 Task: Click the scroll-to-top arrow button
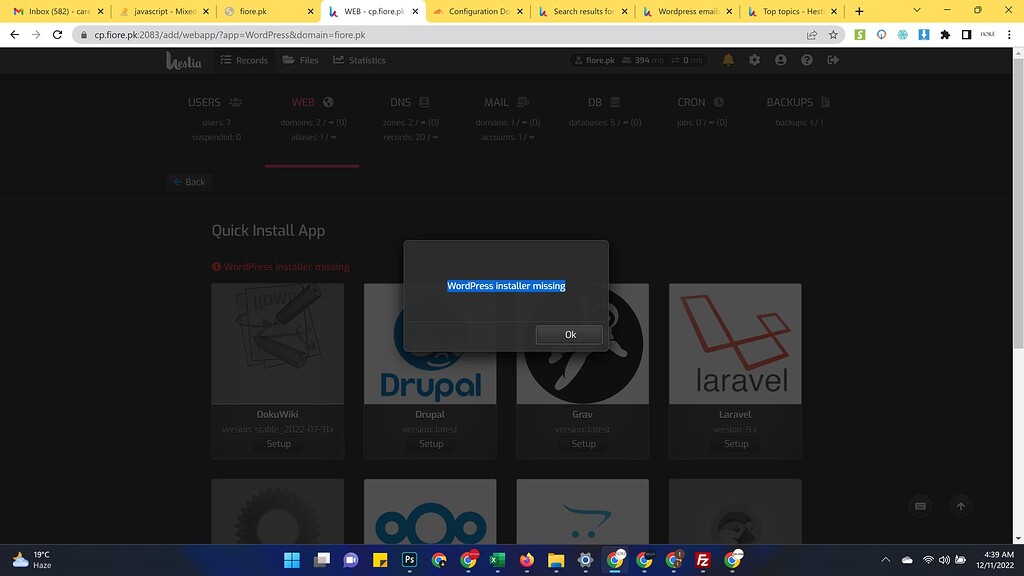(x=960, y=506)
